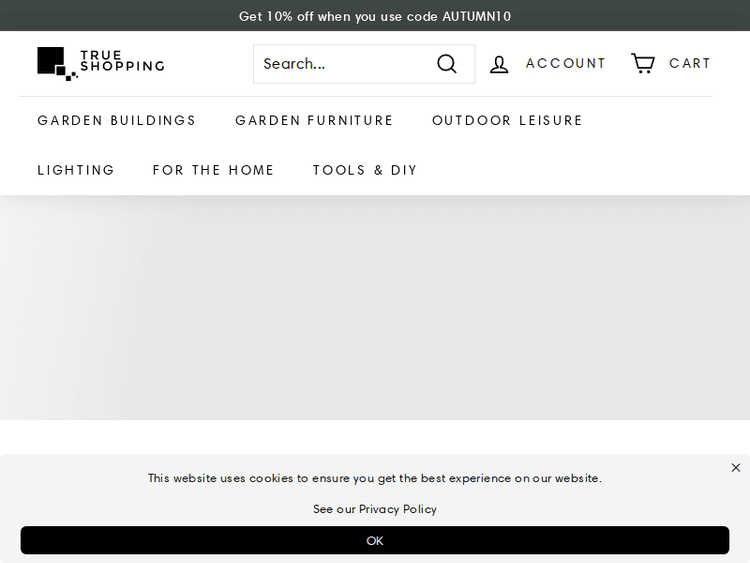Click the person icon beside Account
This screenshot has height=563, width=750.
tap(499, 64)
